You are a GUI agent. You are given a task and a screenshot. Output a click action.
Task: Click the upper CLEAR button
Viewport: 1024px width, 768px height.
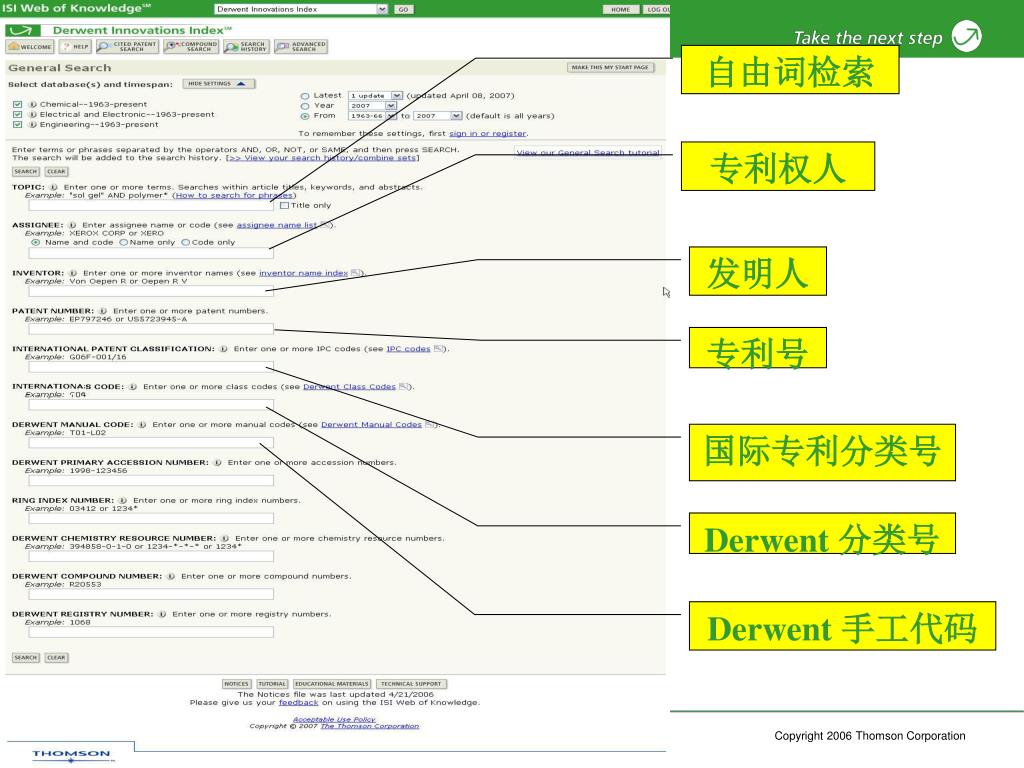point(56,172)
